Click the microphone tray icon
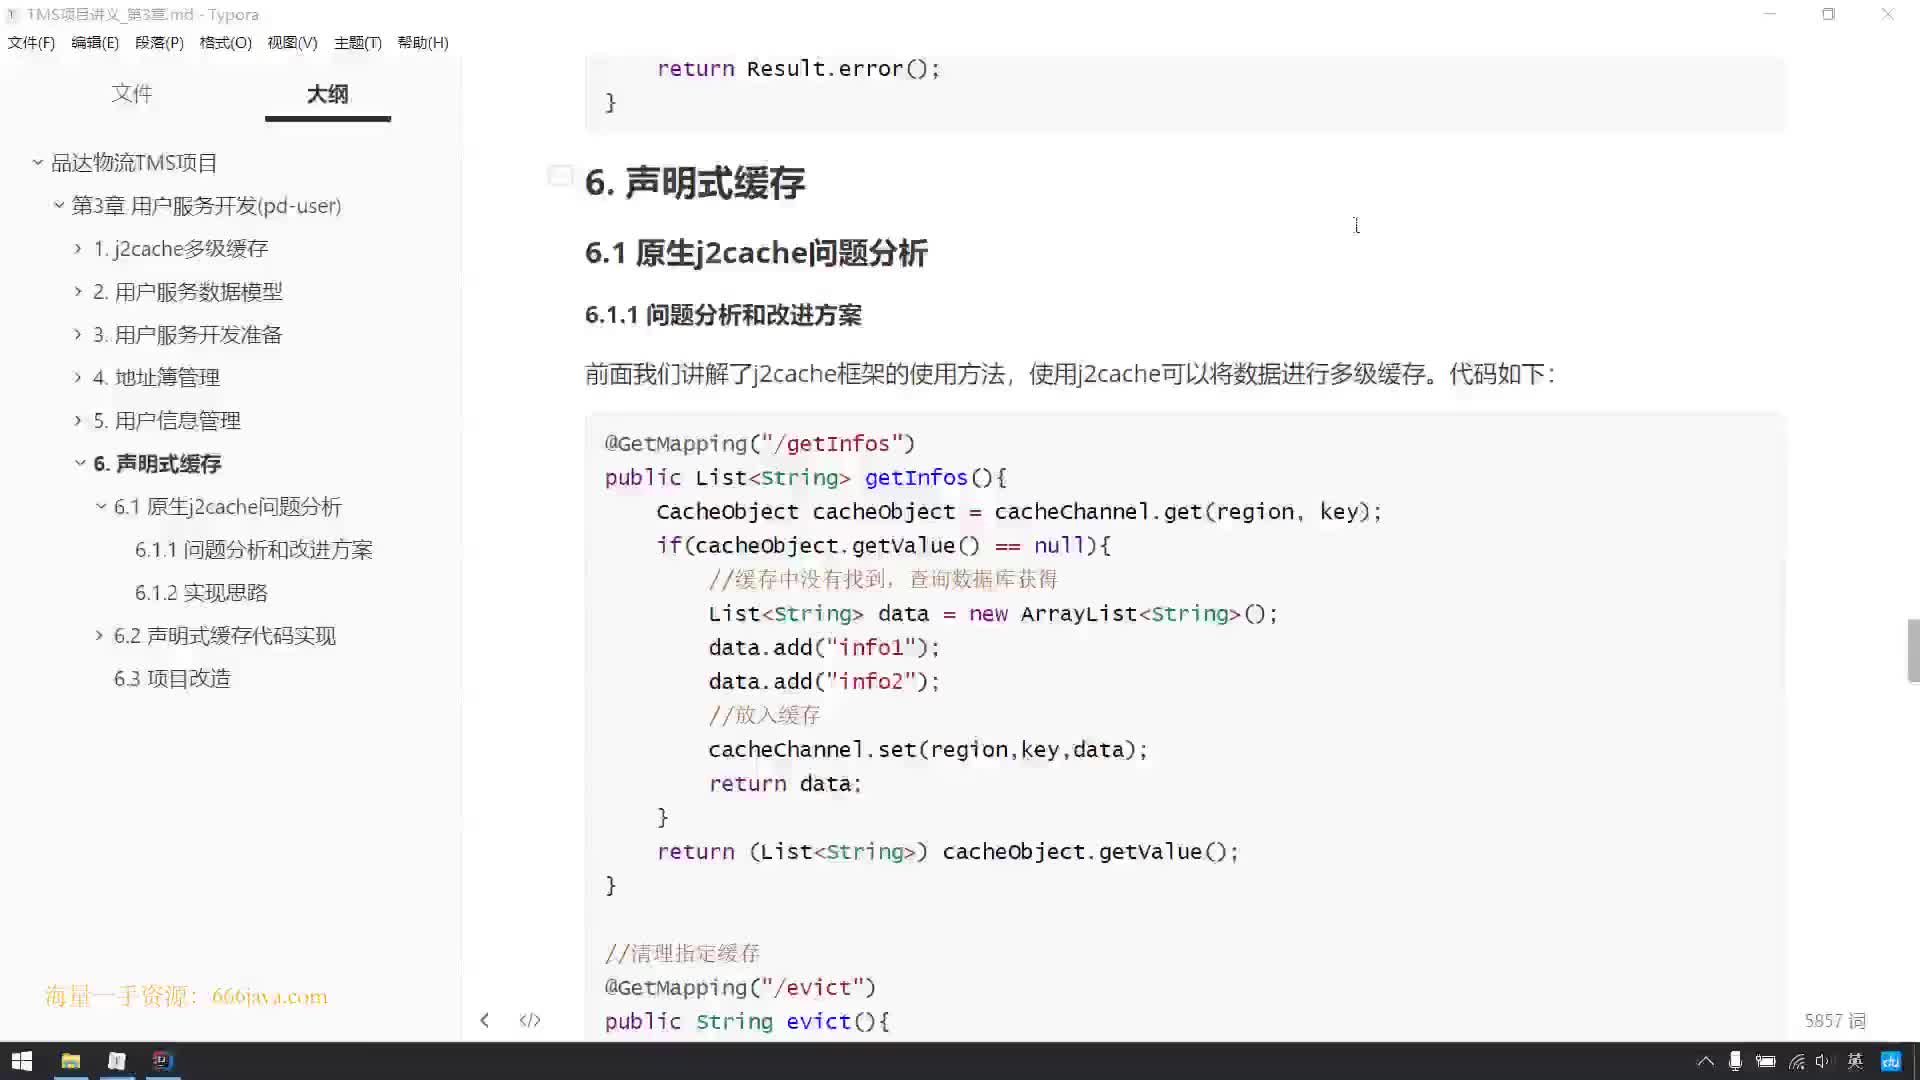This screenshot has height=1080, width=1920. 1736,1061
